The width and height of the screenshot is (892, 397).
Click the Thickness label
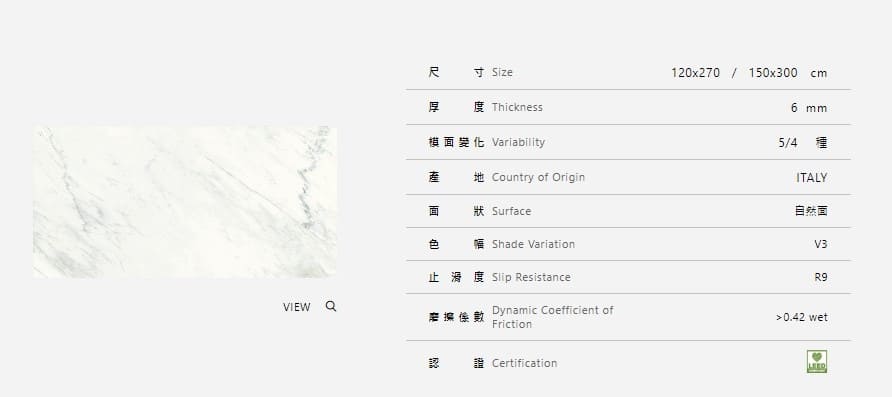point(517,107)
